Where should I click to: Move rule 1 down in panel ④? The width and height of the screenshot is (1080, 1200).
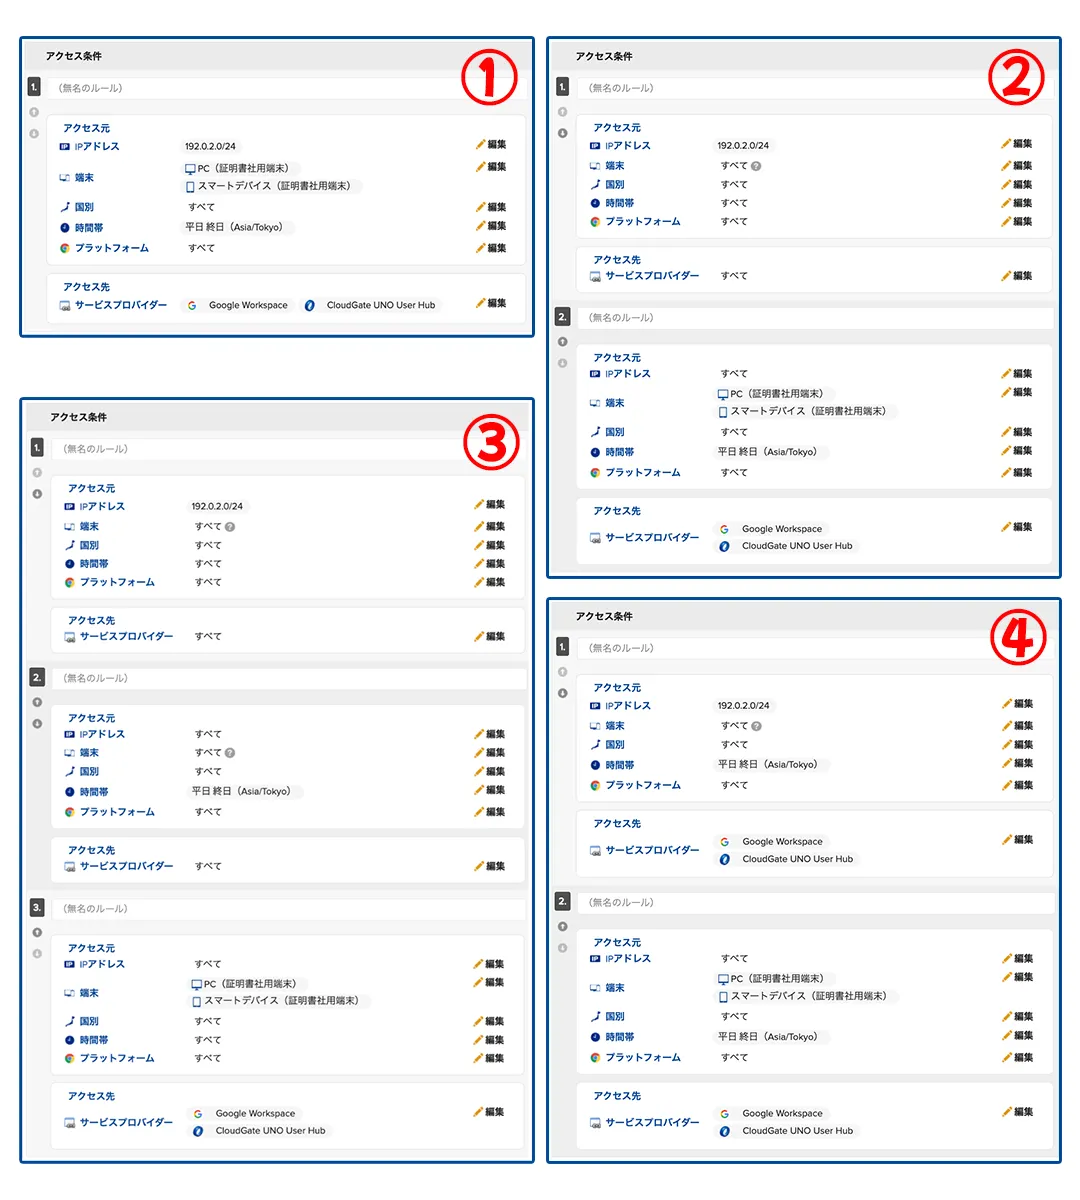[563, 693]
